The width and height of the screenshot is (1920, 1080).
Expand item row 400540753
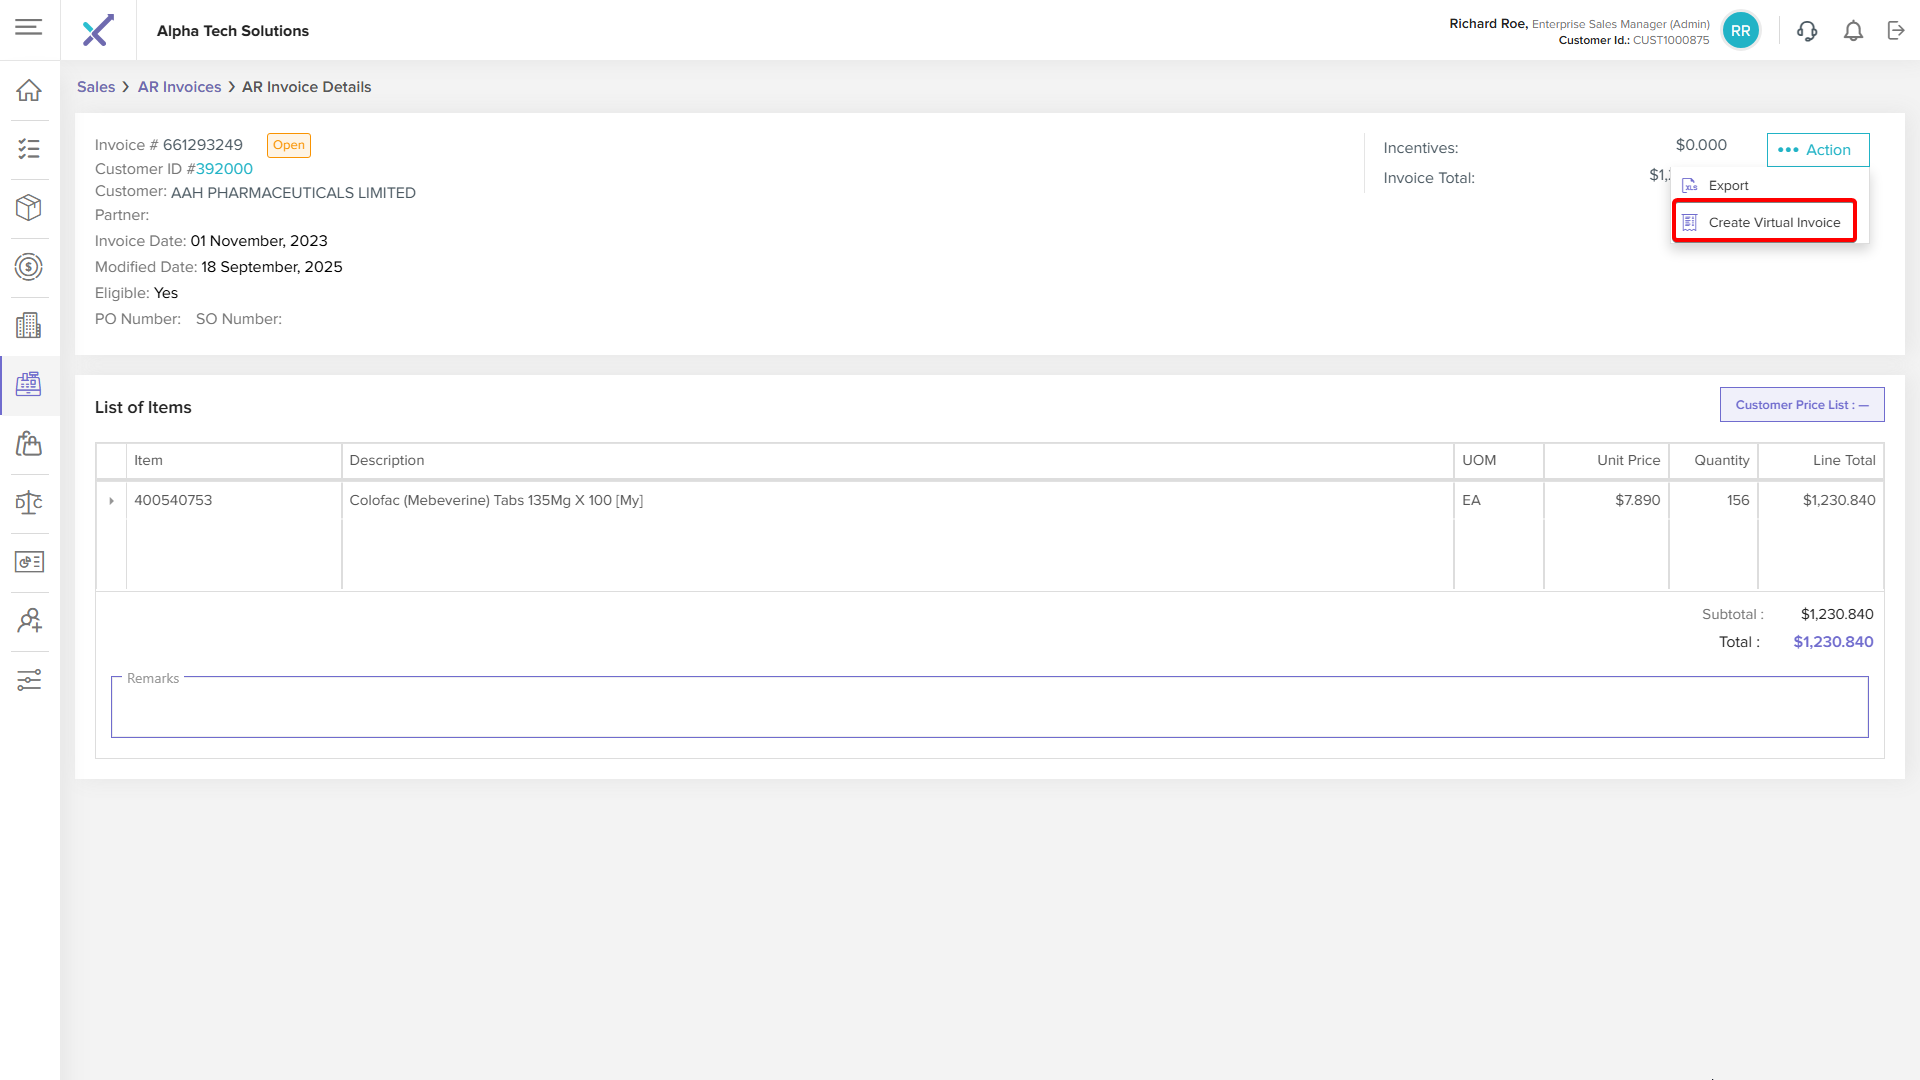coord(111,501)
